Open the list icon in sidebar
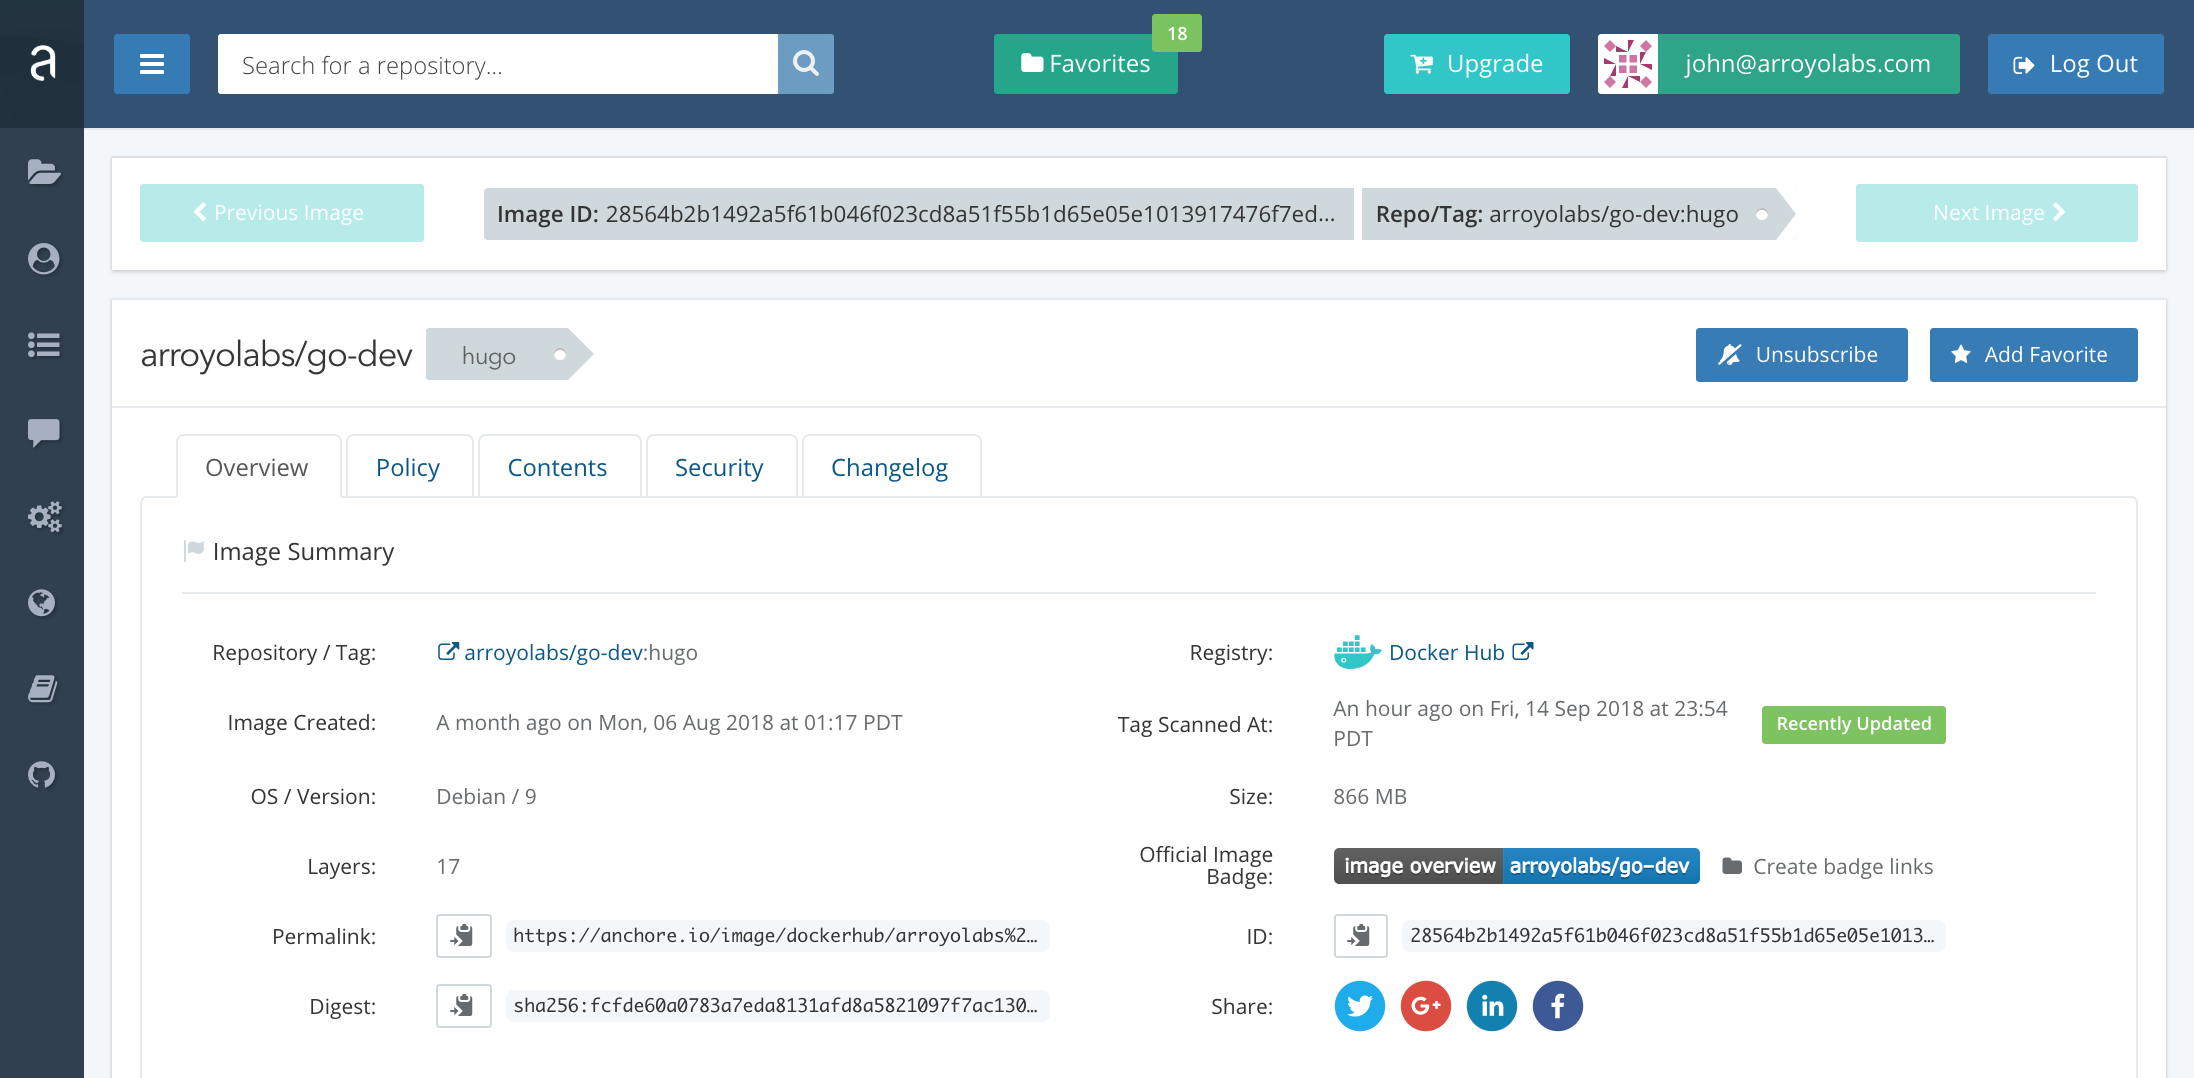Image resolution: width=2194 pixels, height=1078 pixels. point(43,345)
